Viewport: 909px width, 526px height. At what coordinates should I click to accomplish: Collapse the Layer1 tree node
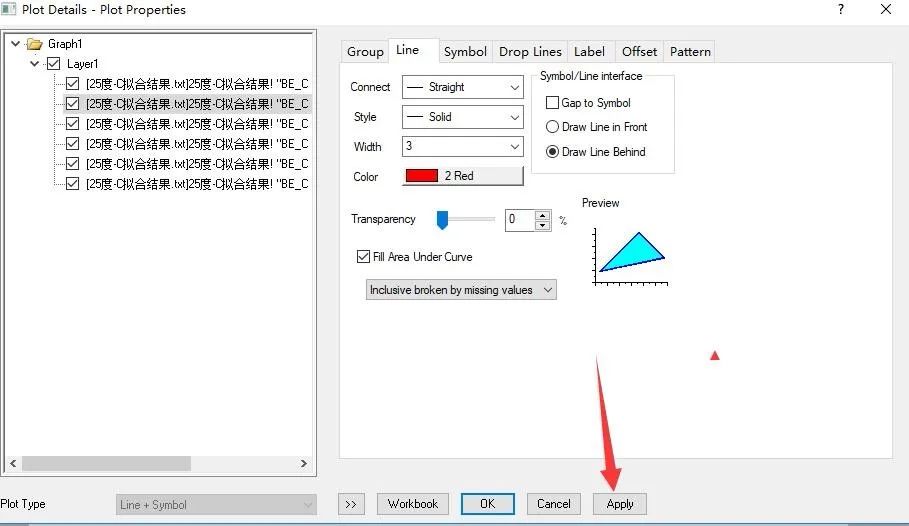[35, 64]
